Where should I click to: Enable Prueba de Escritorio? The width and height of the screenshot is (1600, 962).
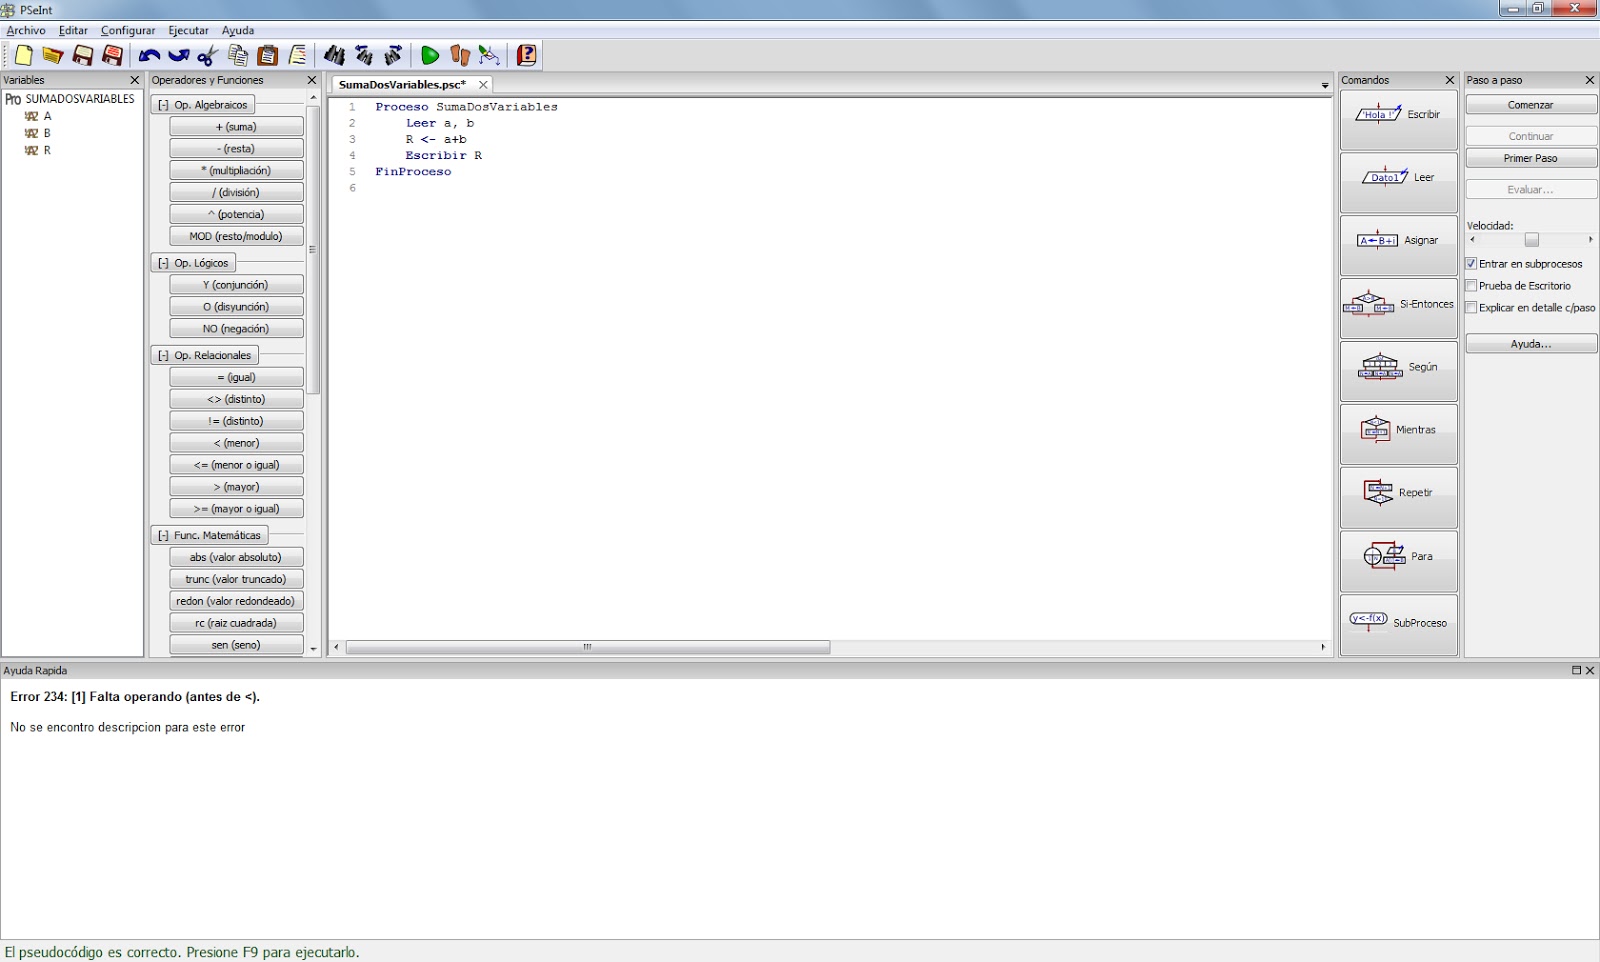pyautogui.click(x=1471, y=285)
